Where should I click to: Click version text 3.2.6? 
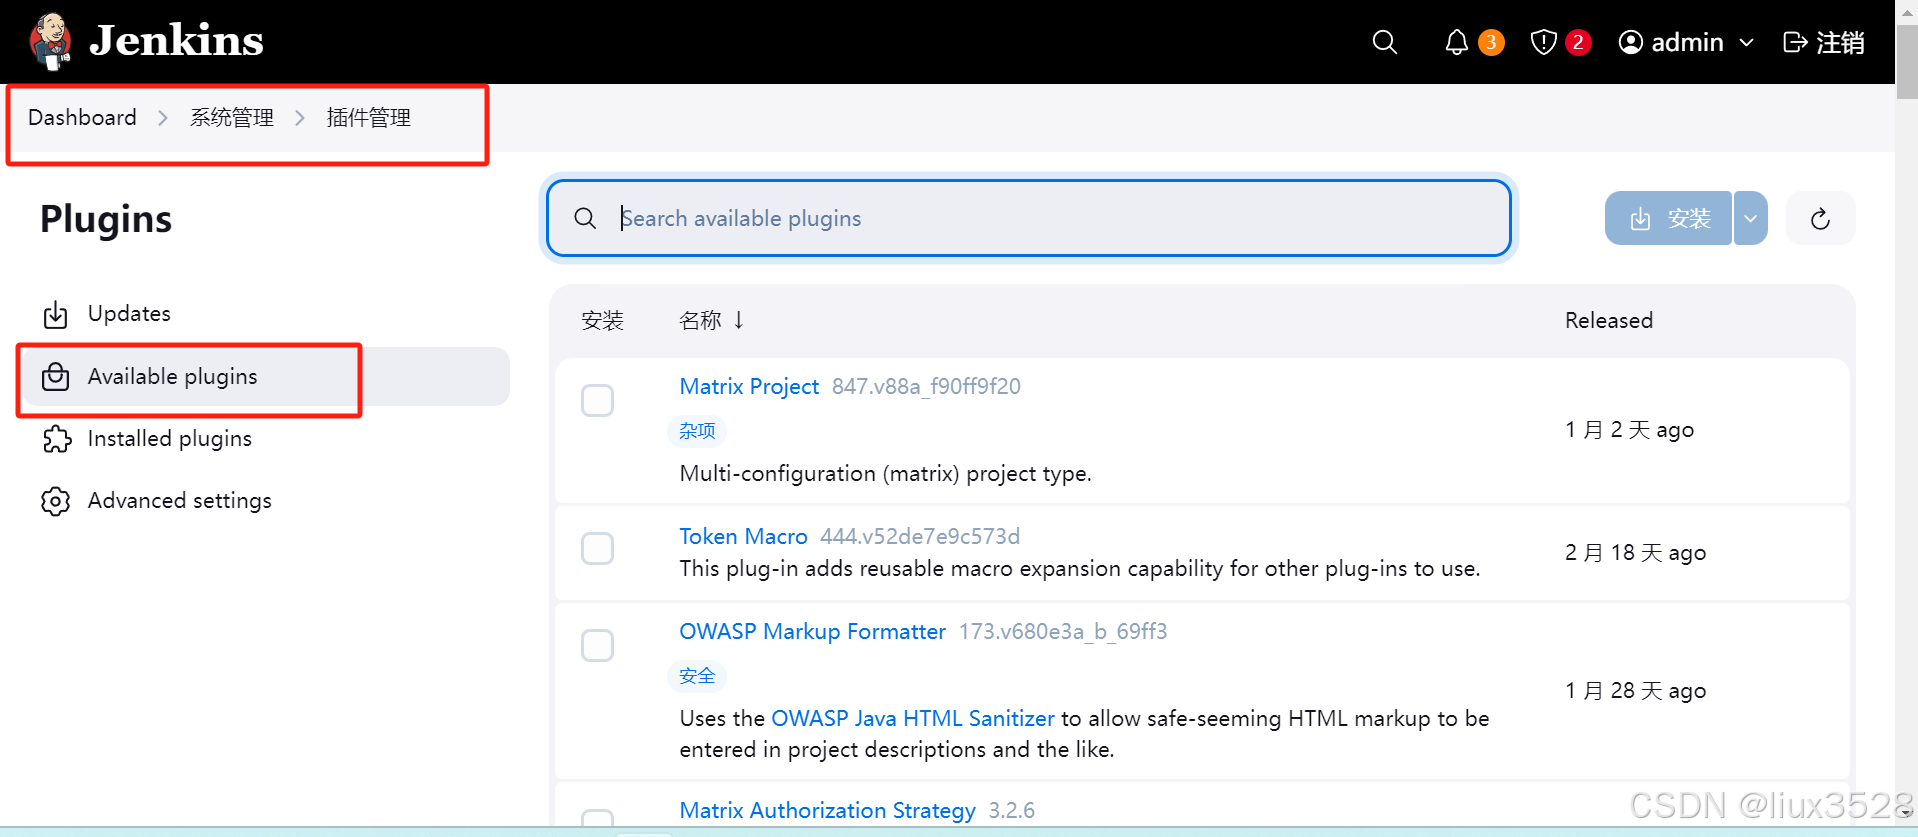point(1011,810)
